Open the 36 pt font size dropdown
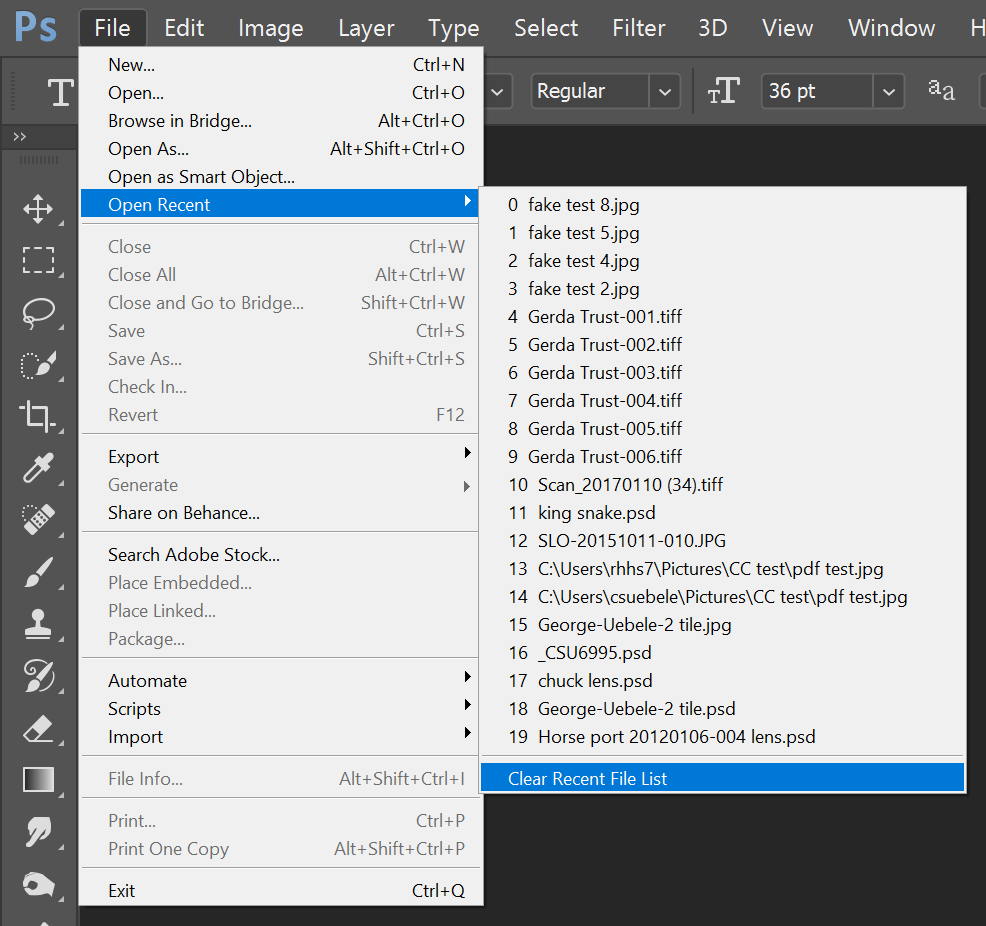Viewport: 986px width, 926px height. coord(888,91)
